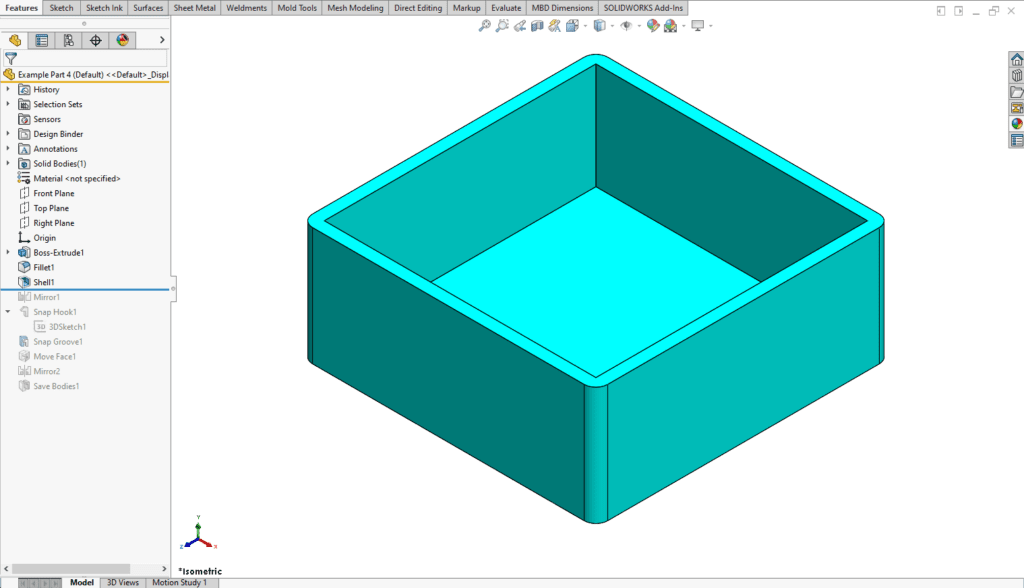This screenshot has width=1024, height=588.
Task: Click Edit Appearance icon in view toolbar
Action: (x=652, y=26)
